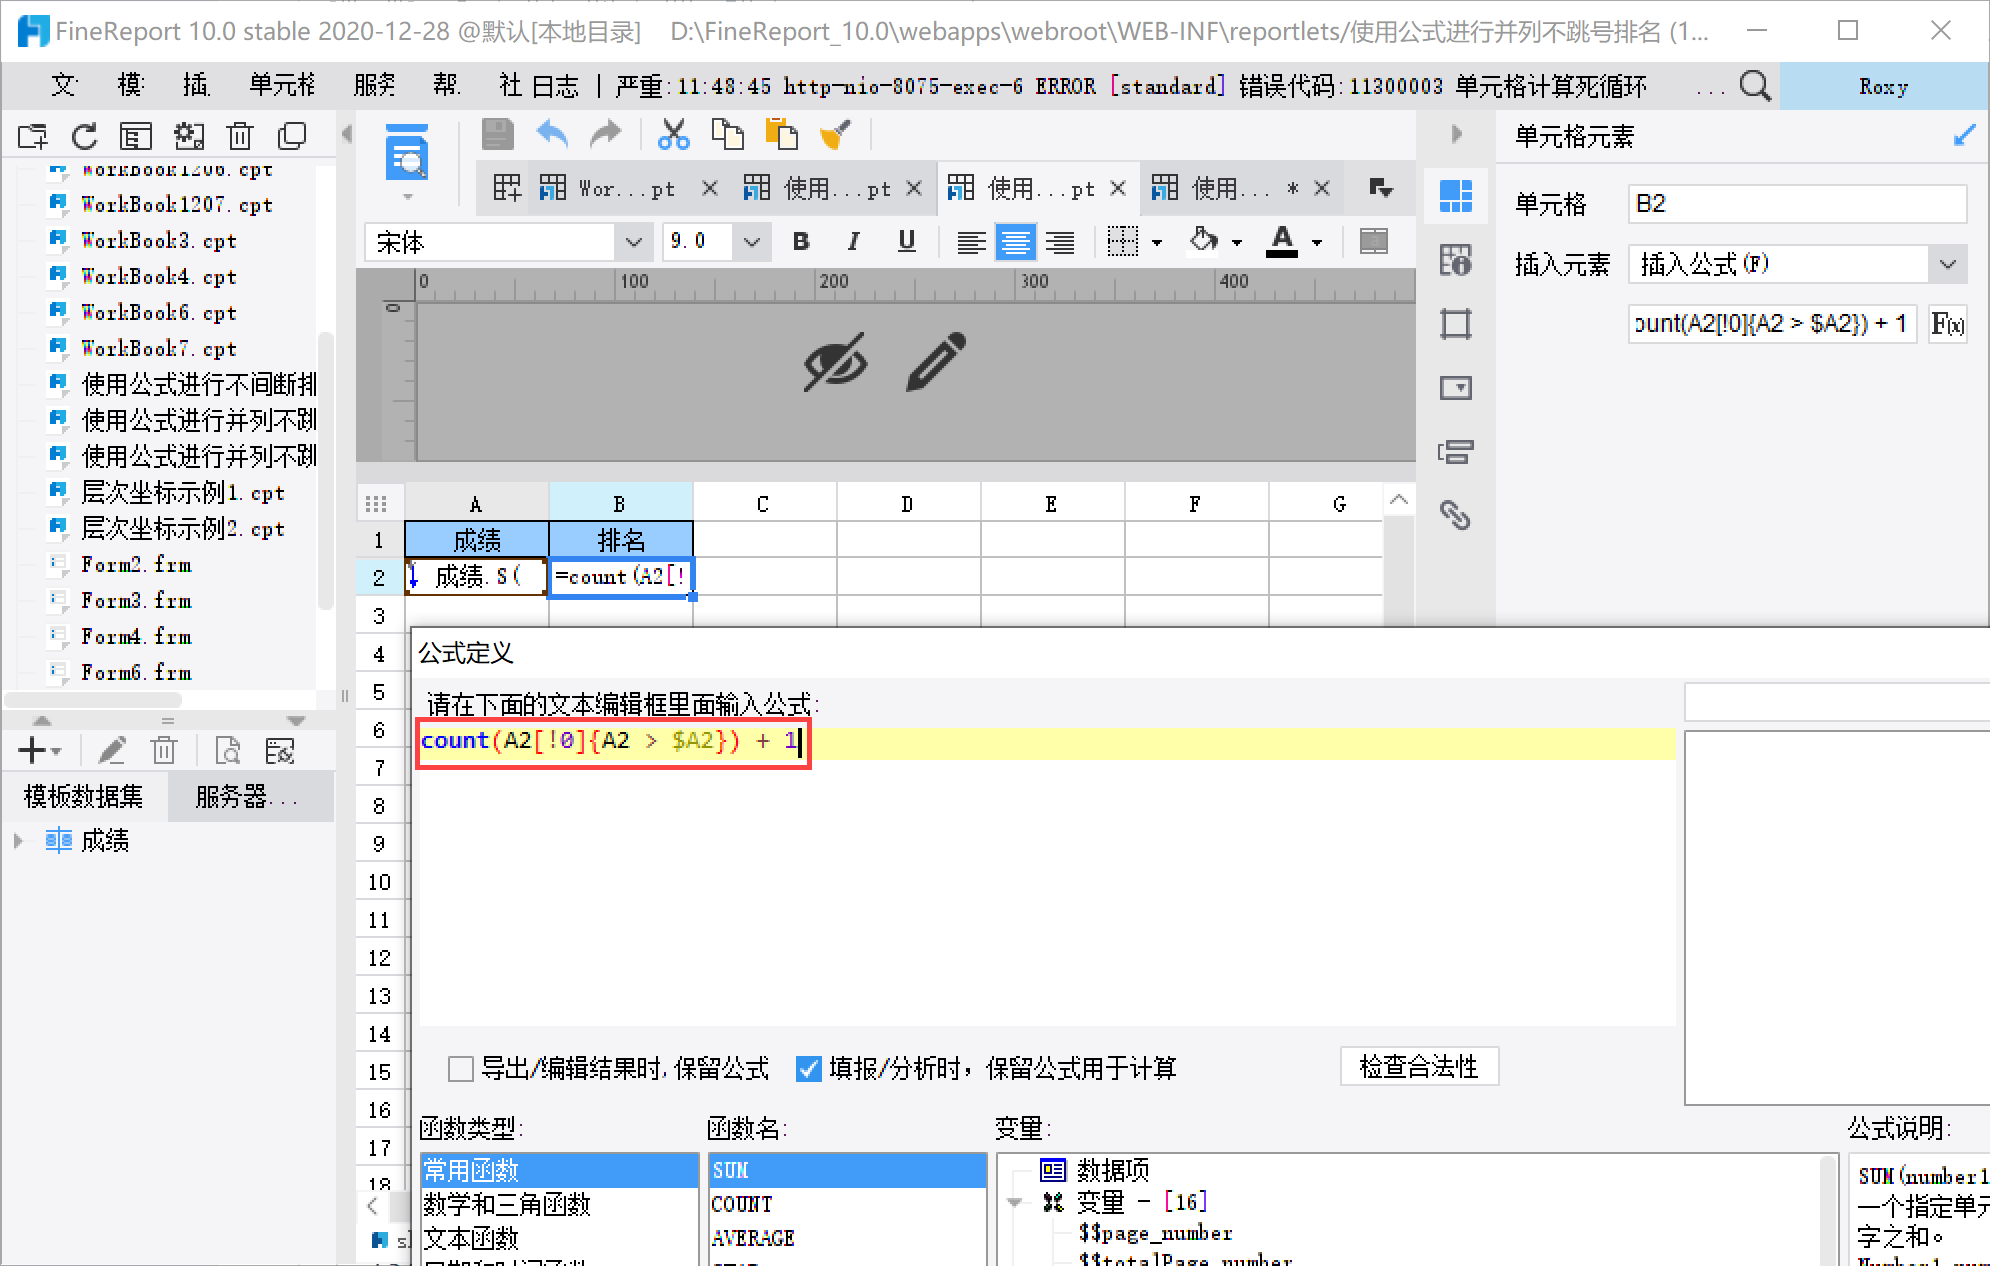
Task: Toggle the hidden-eye icon in header area
Action: tap(835, 362)
